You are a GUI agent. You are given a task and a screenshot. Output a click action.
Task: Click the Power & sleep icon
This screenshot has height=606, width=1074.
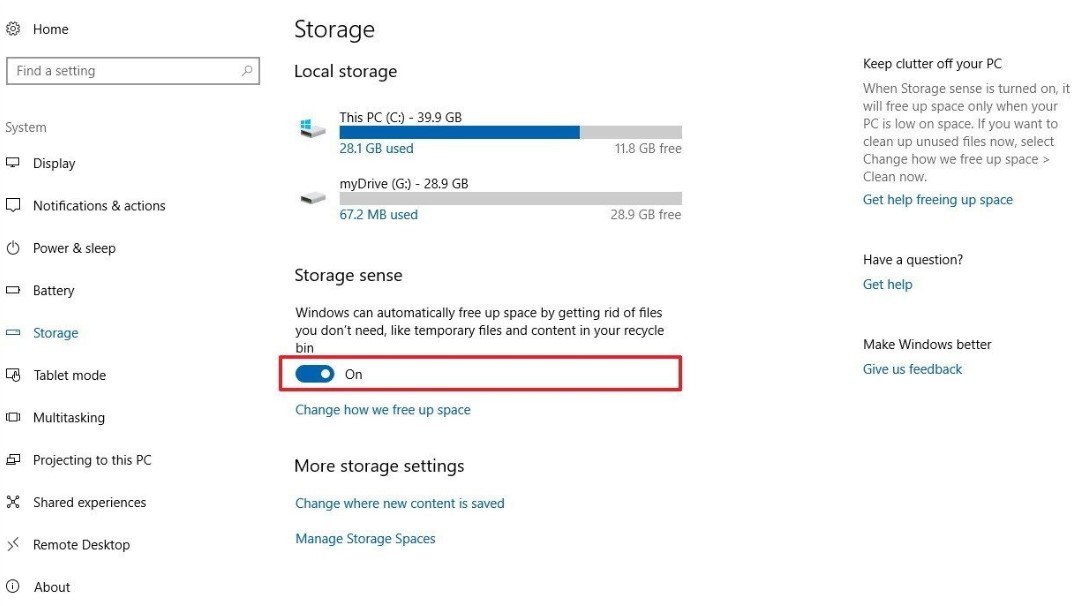tap(13, 248)
